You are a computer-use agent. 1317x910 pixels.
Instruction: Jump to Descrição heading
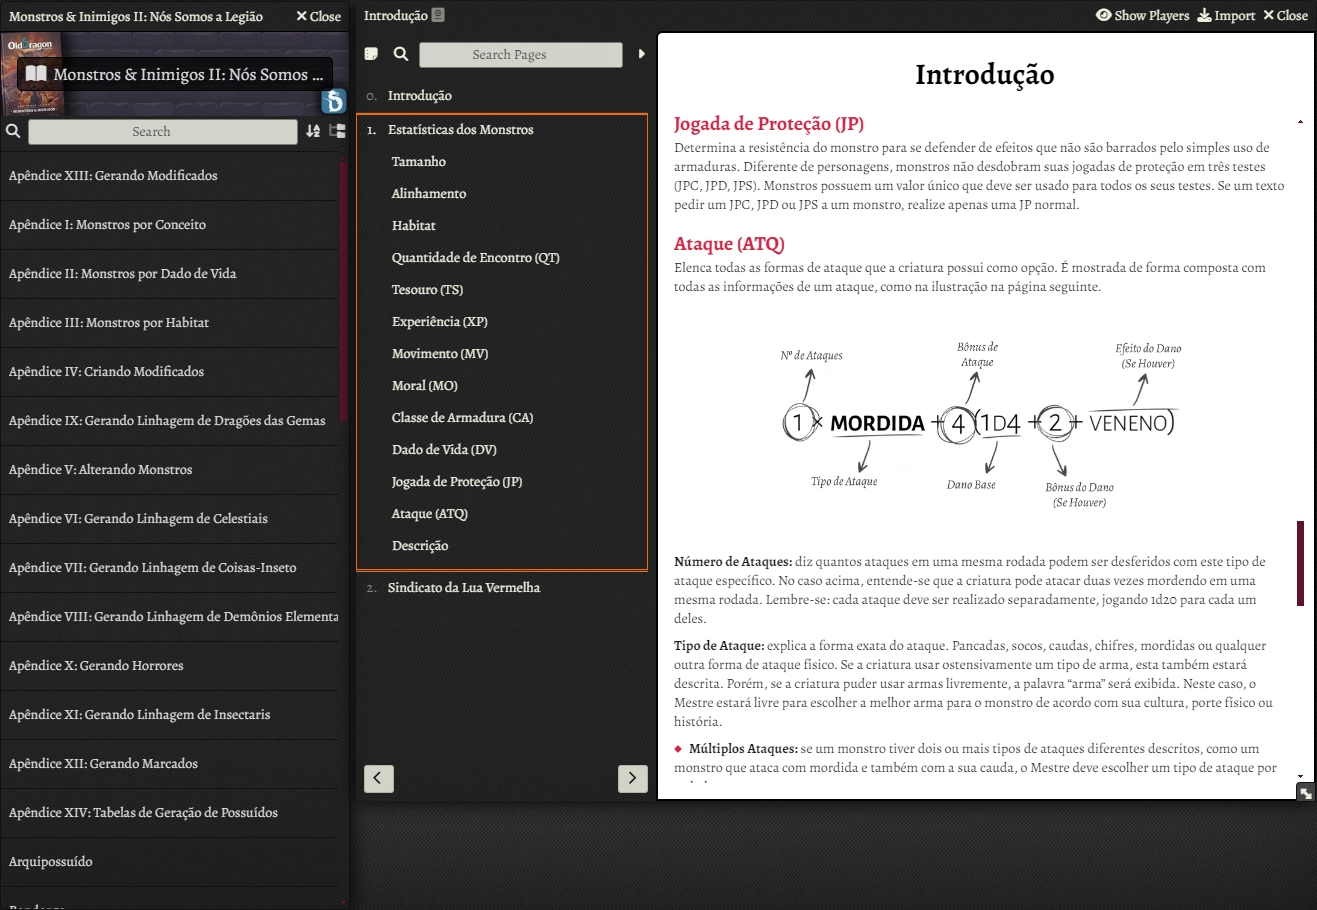420,546
